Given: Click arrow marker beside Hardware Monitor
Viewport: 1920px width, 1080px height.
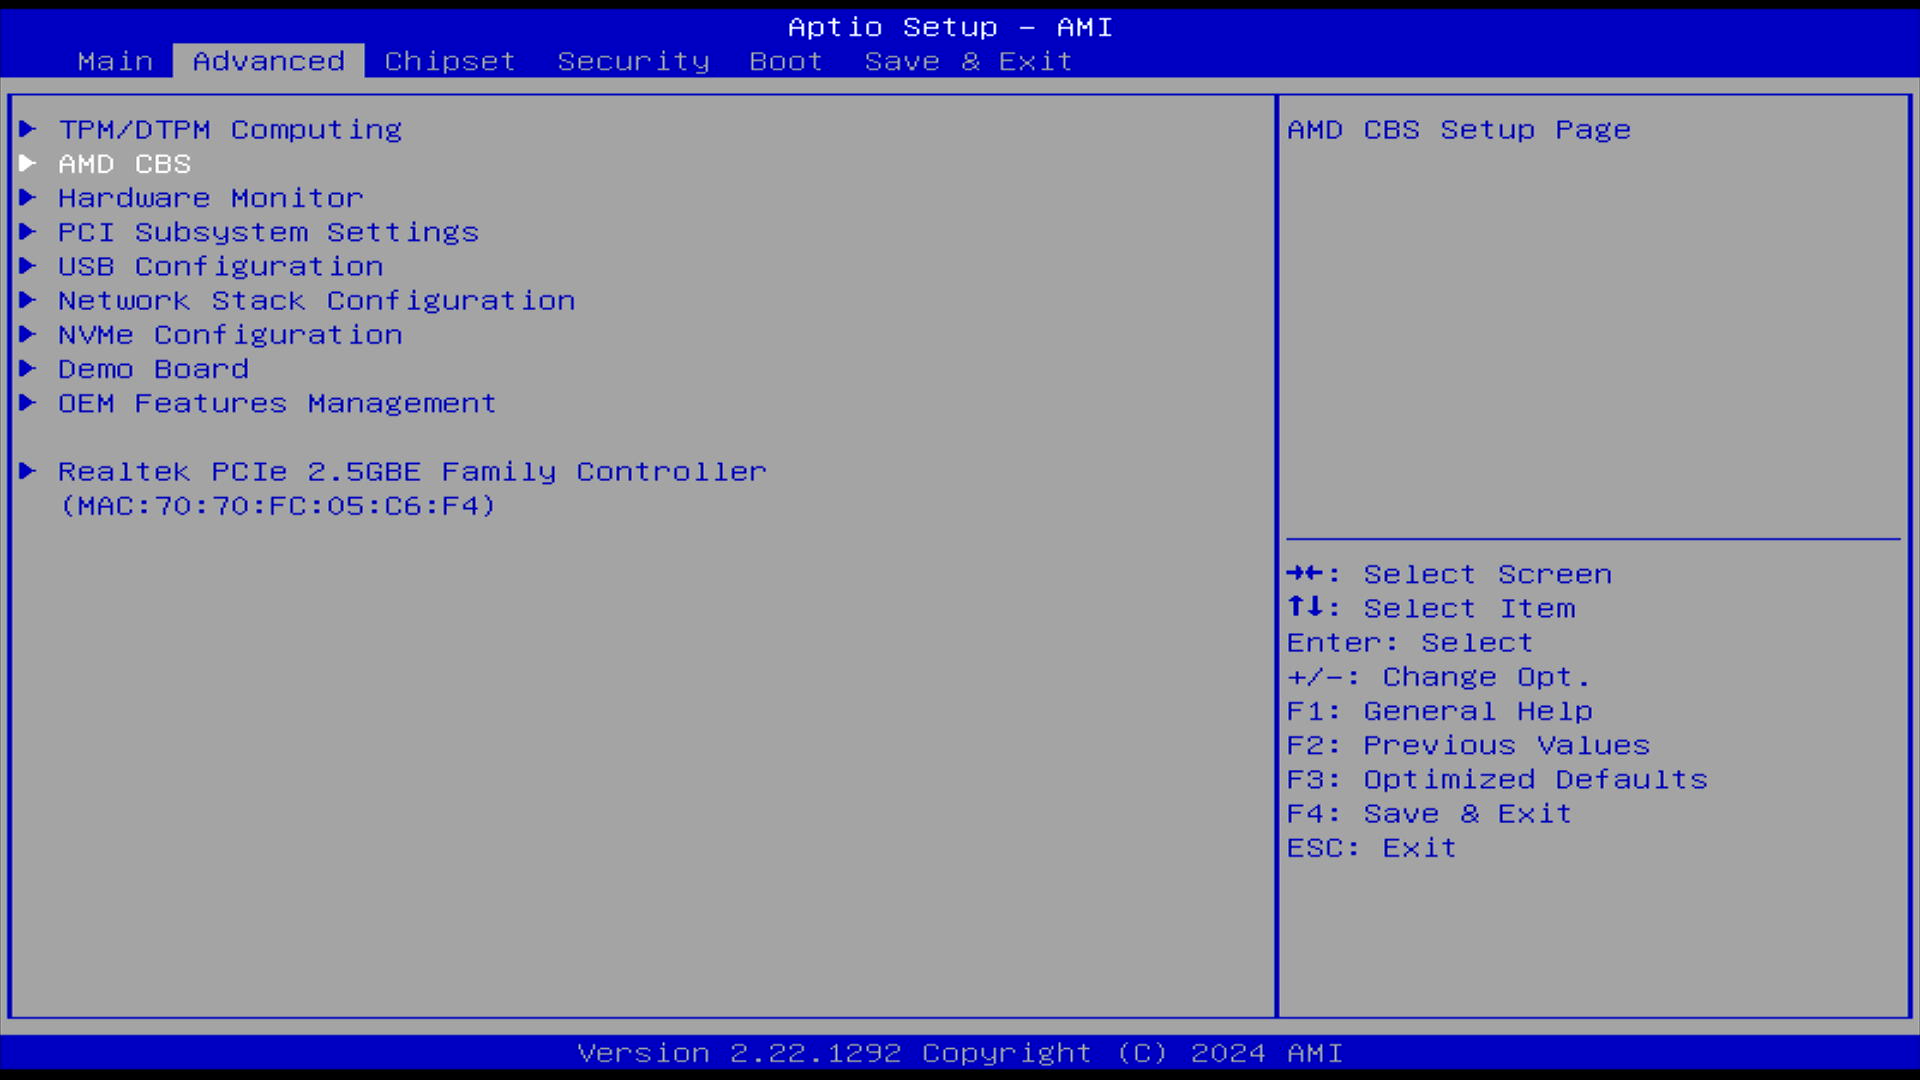Looking at the screenshot, I should [28, 197].
